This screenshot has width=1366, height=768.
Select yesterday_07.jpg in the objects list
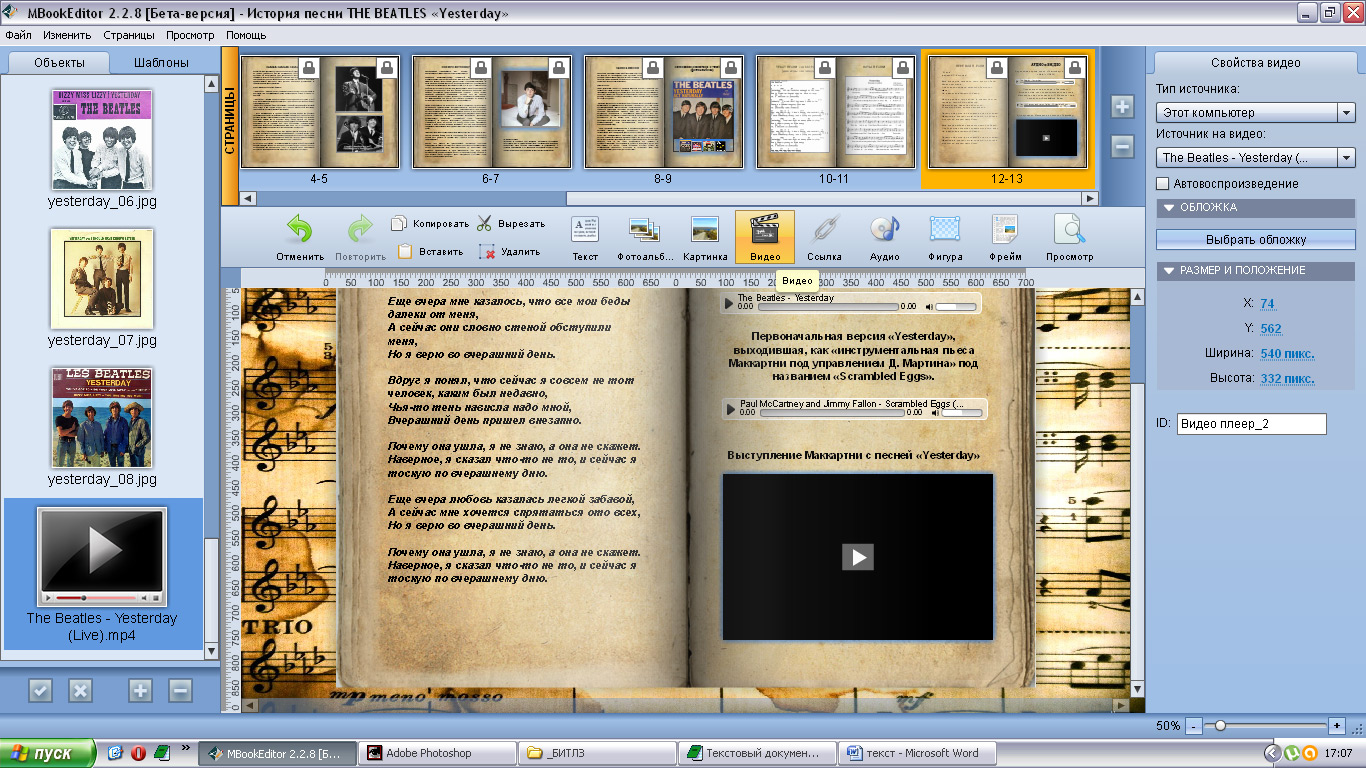point(102,287)
